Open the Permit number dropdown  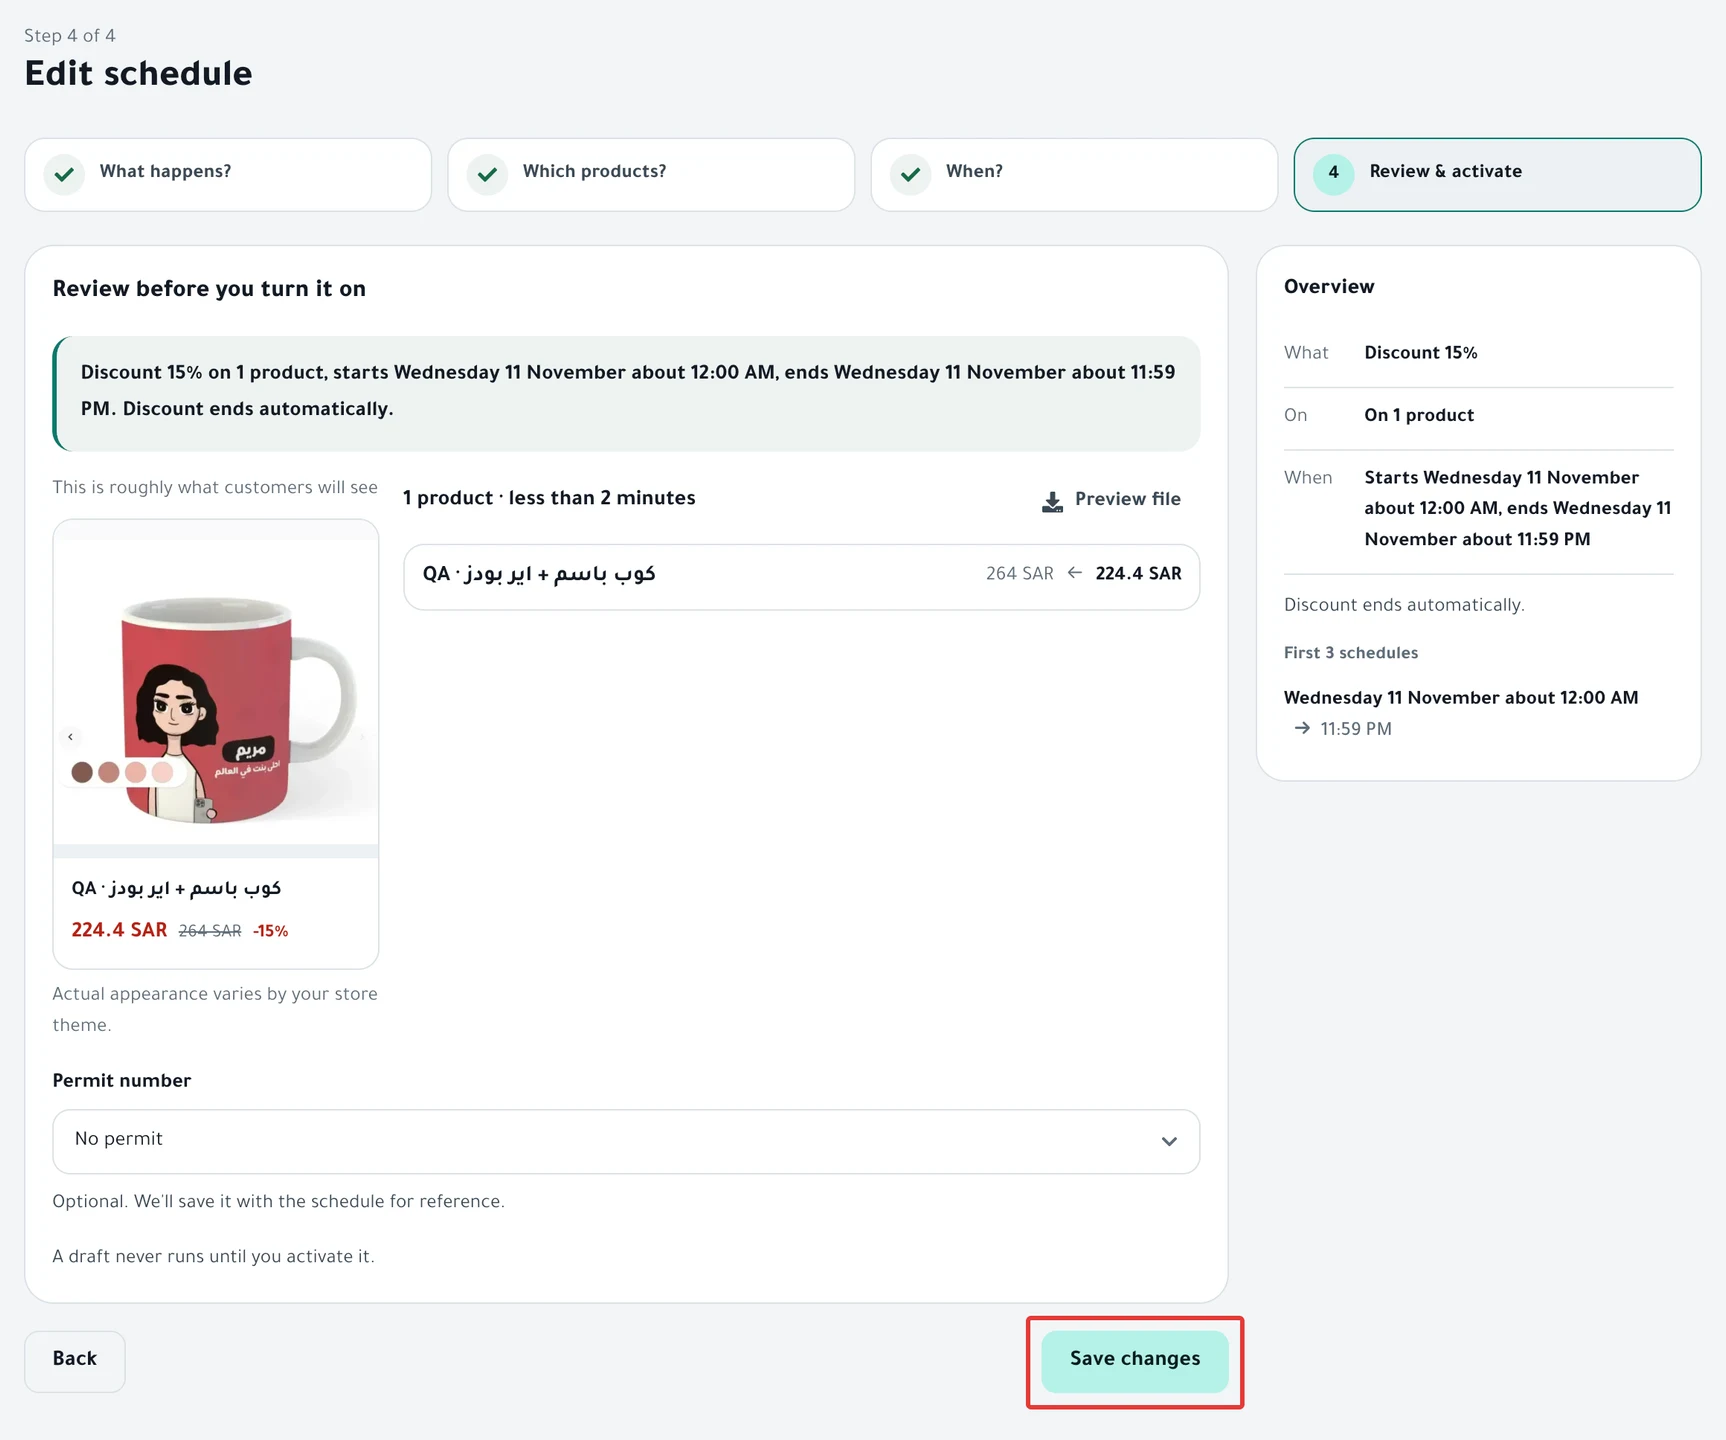(x=626, y=1141)
